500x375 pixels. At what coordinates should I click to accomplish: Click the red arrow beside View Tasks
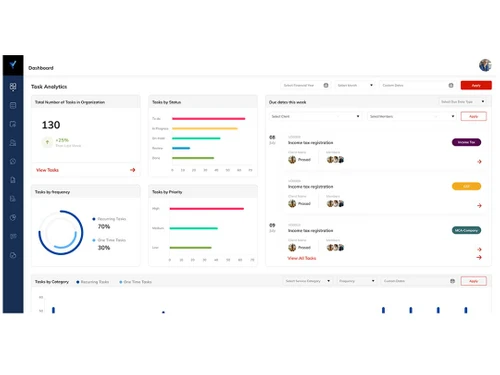pyautogui.click(x=133, y=170)
